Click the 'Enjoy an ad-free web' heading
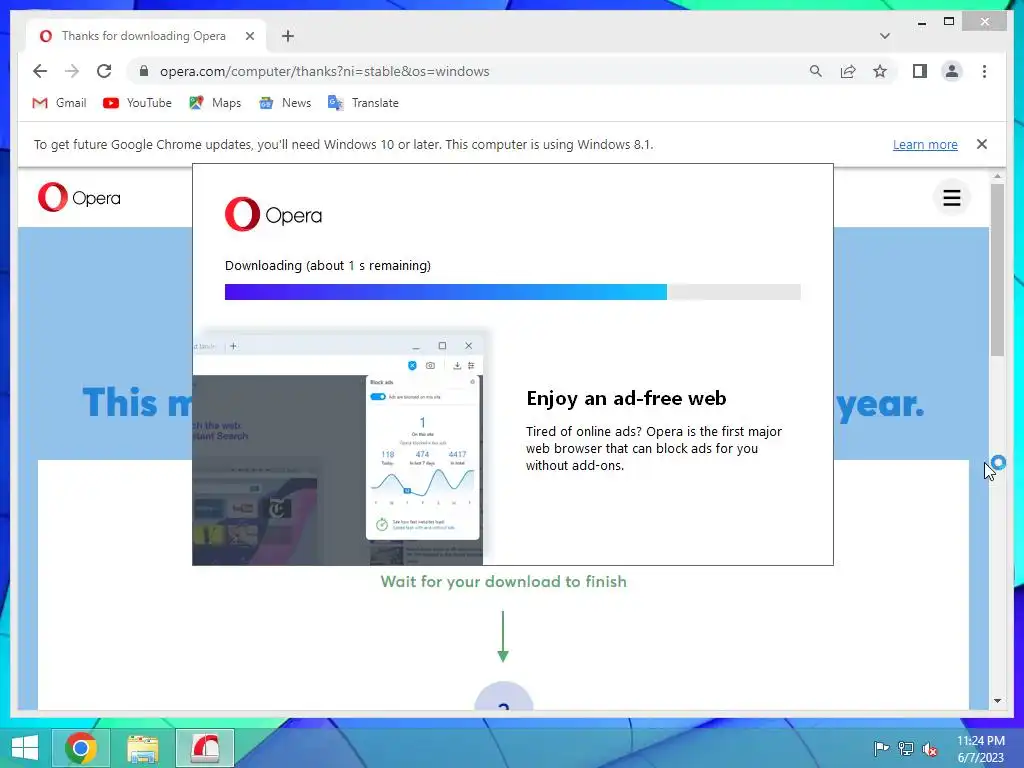Screen dimensions: 1024x768 pos(626,398)
